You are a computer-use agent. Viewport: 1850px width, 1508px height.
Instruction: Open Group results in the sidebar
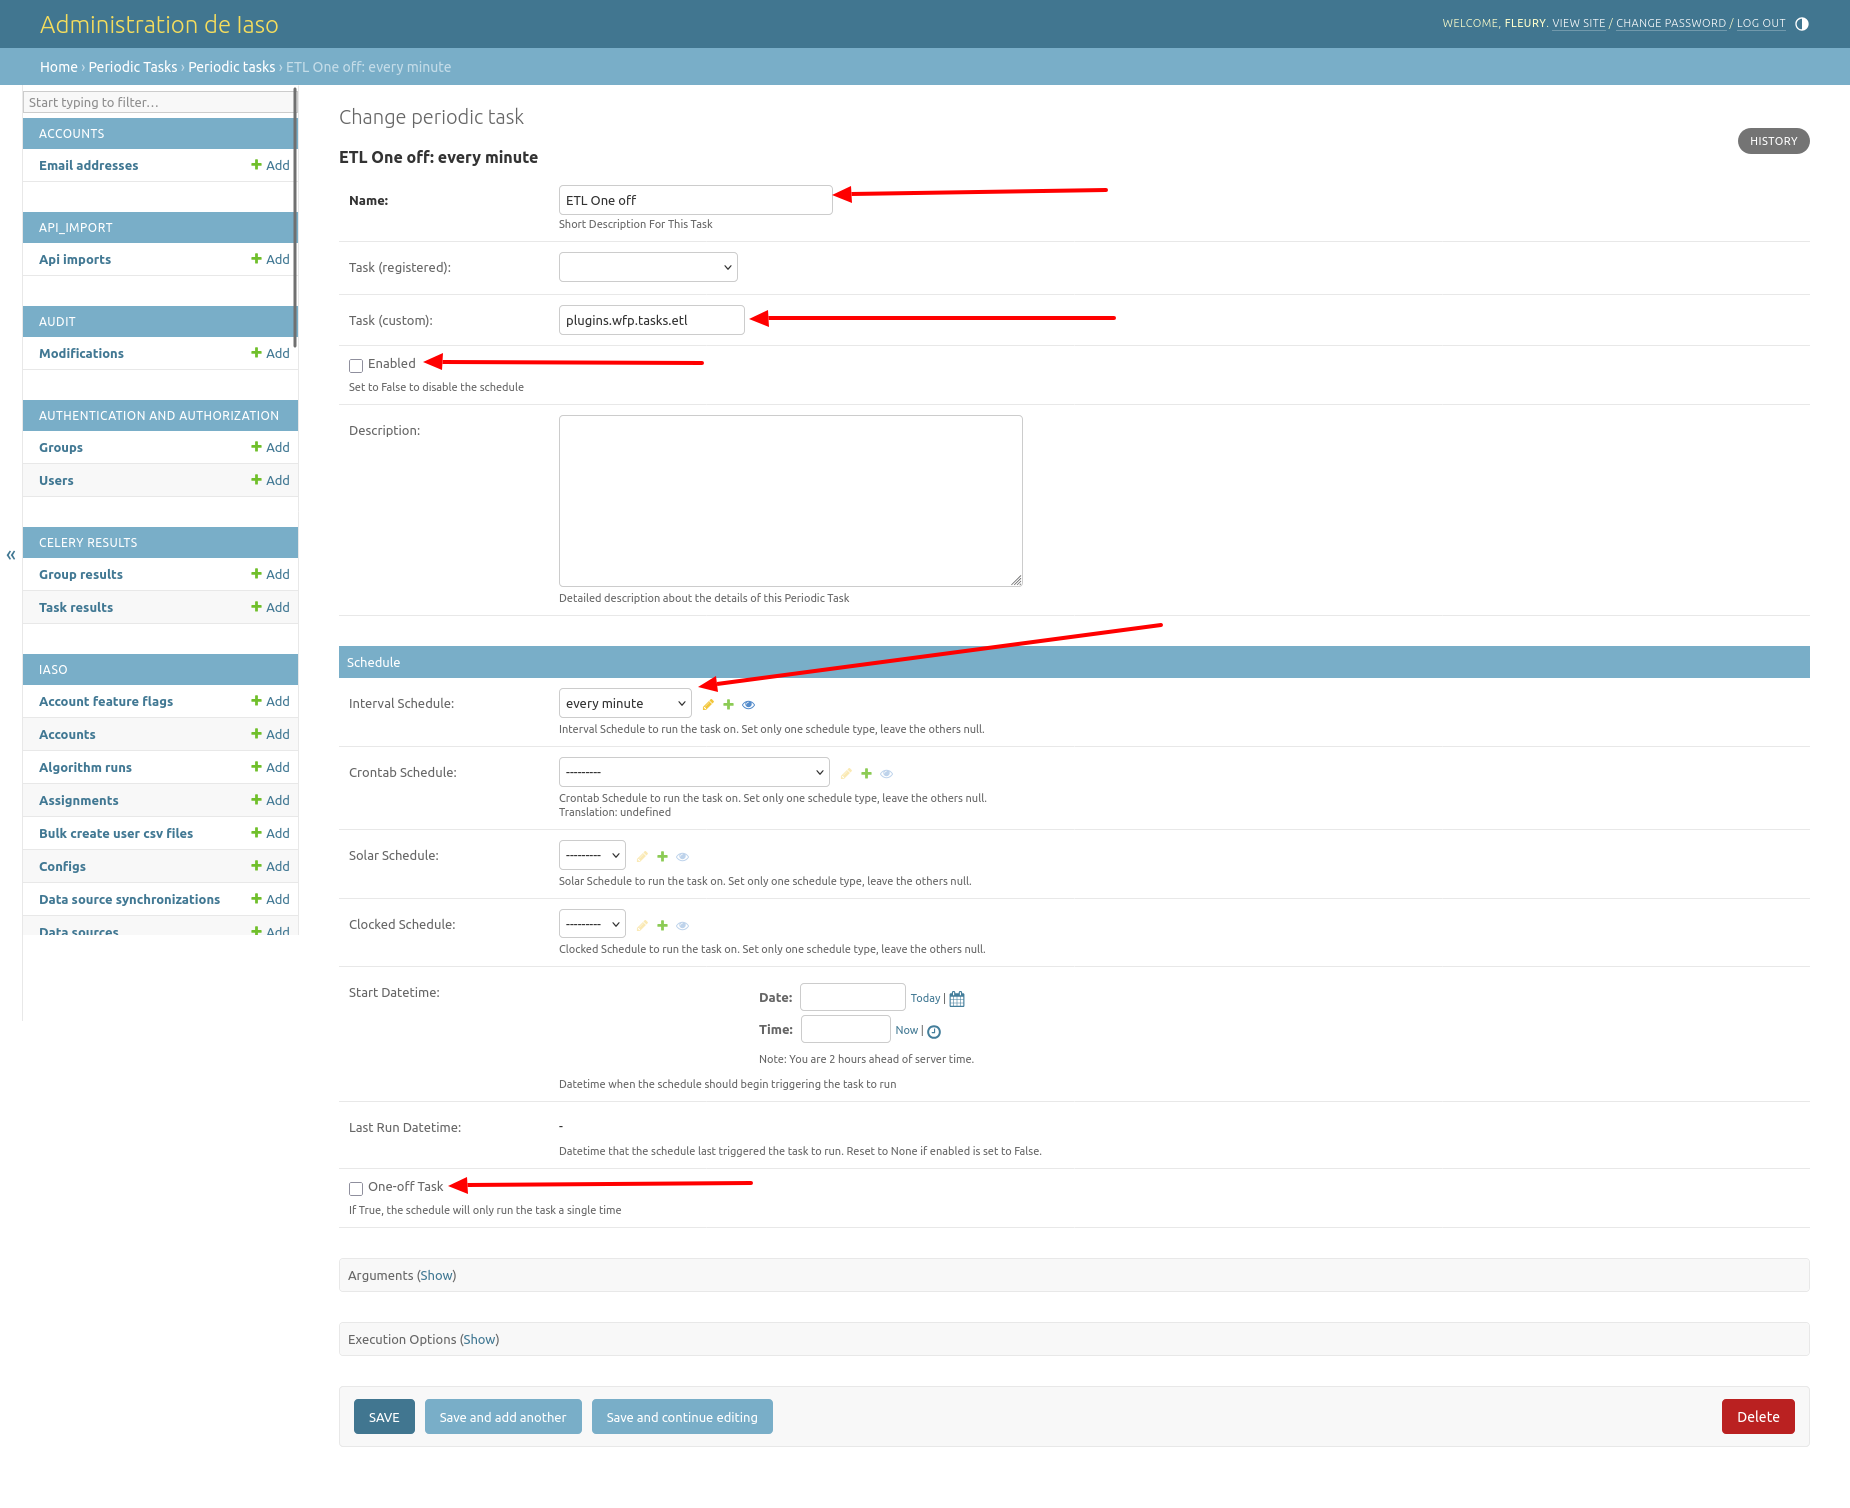coord(81,574)
